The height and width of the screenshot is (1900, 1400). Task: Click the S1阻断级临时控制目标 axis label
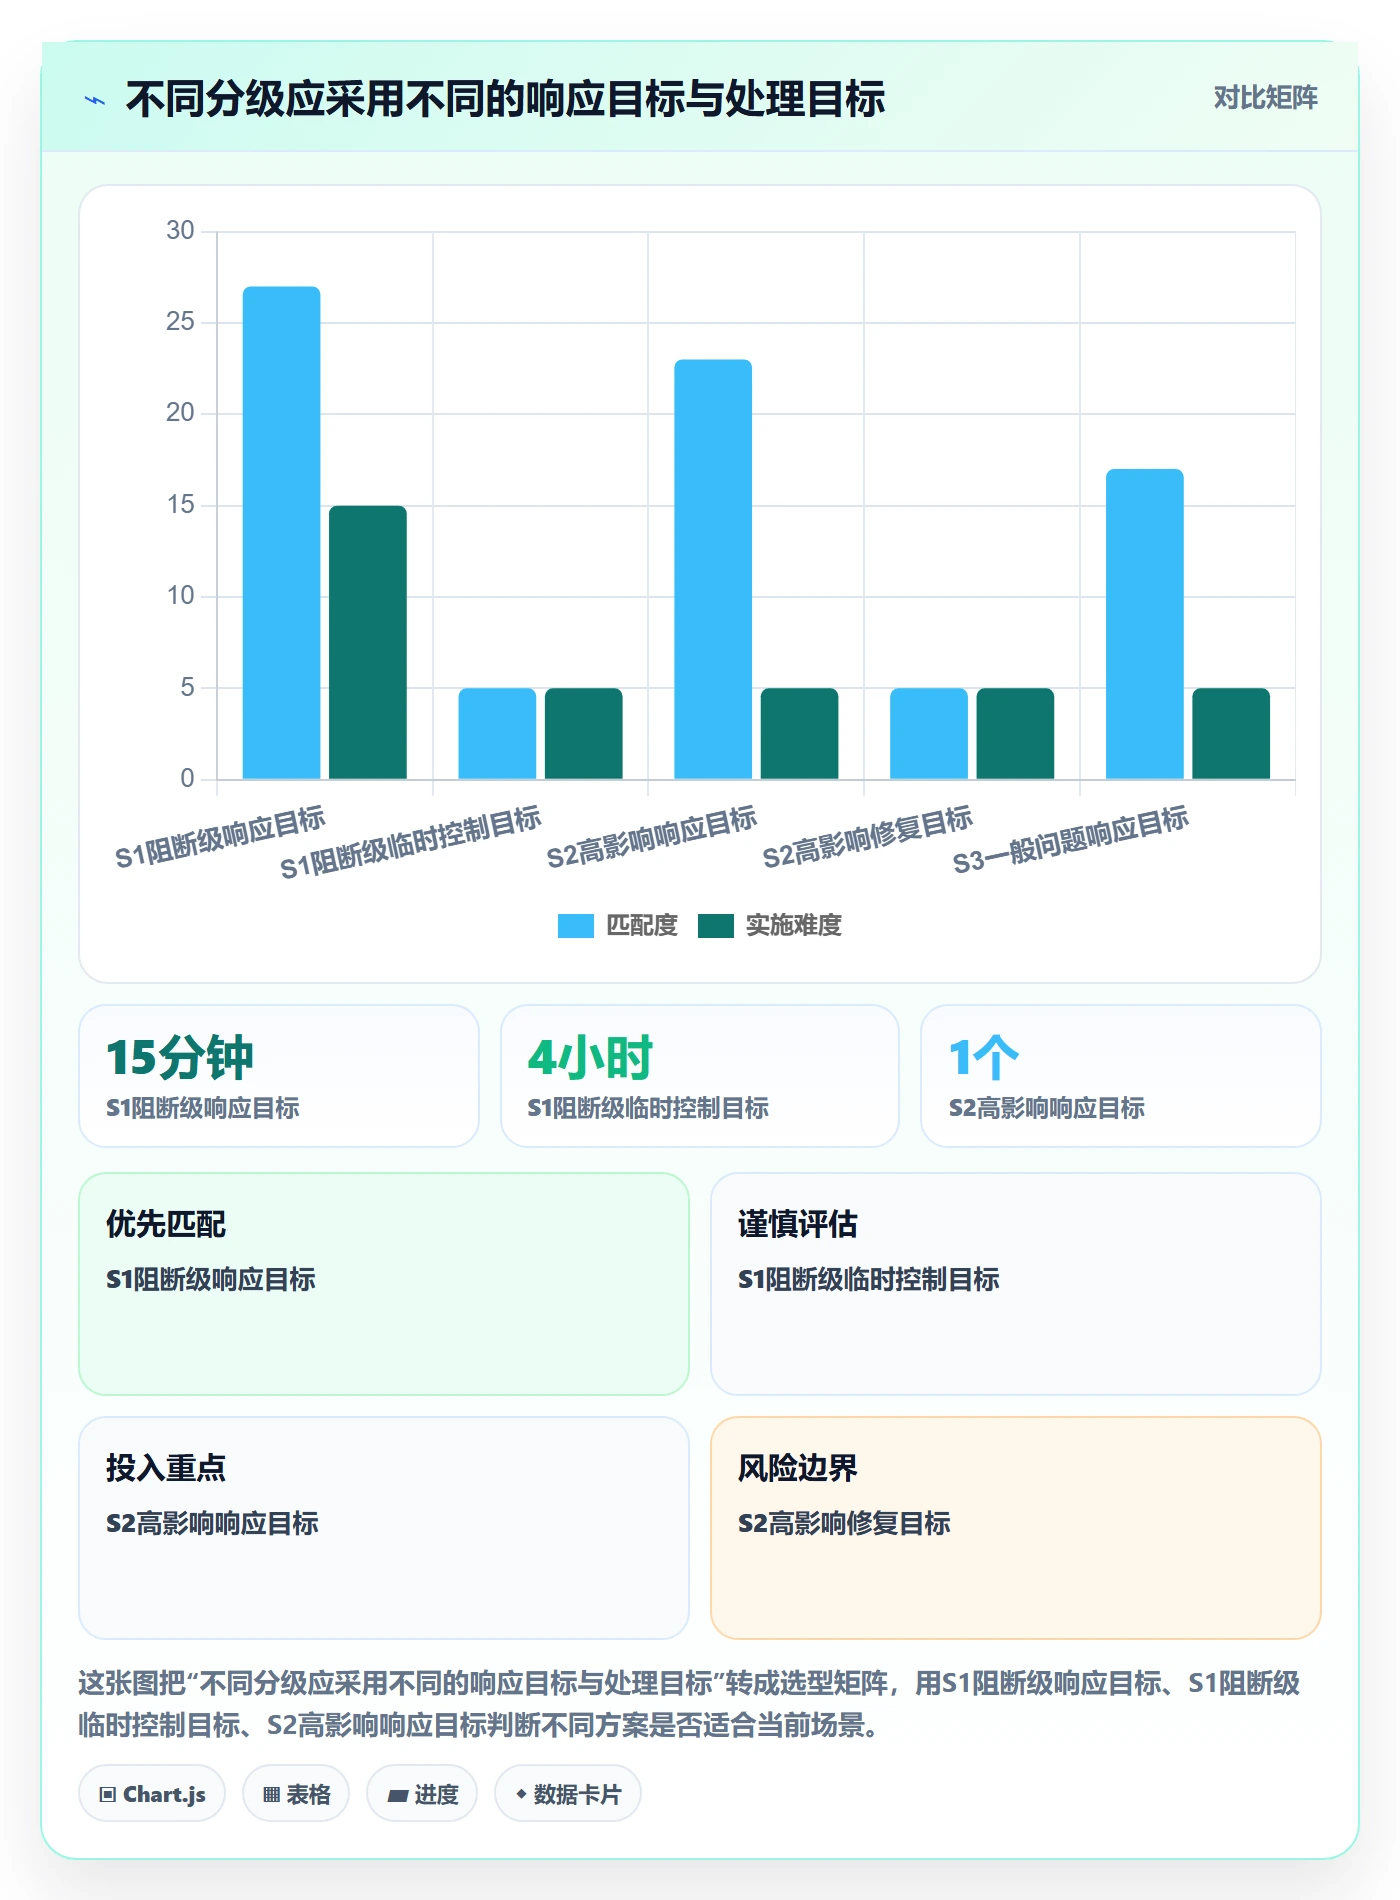coord(411,842)
